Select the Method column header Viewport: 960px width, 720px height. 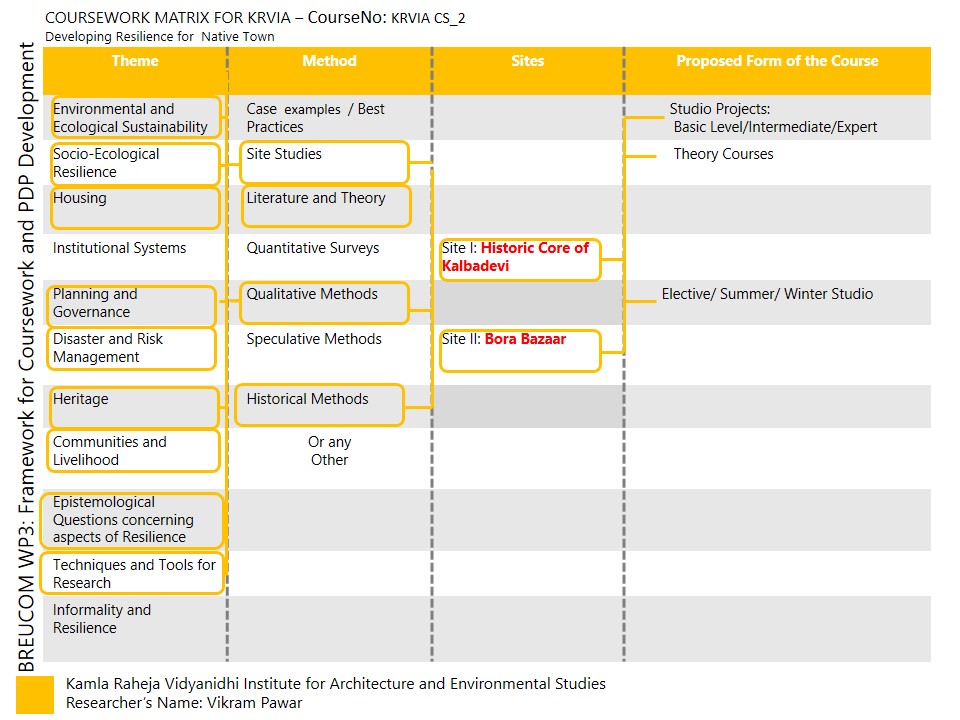click(329, 61)
